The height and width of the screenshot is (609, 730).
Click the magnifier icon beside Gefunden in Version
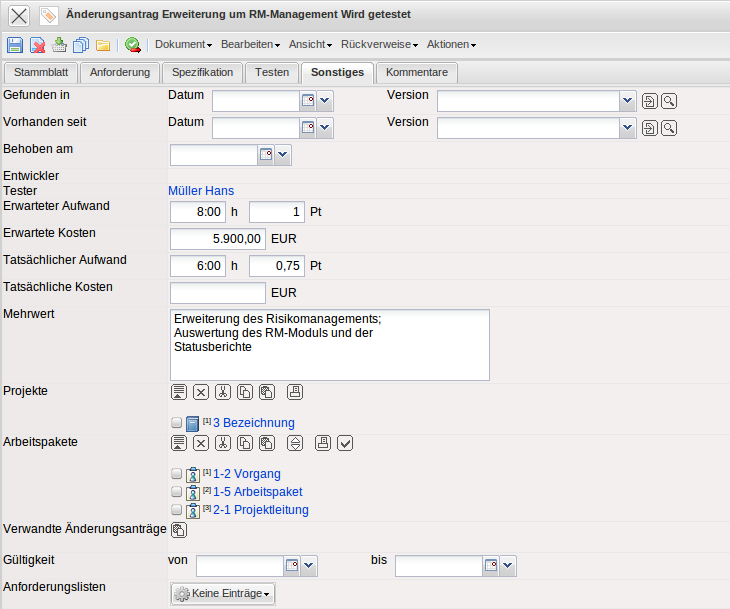[x=669, y=101]
